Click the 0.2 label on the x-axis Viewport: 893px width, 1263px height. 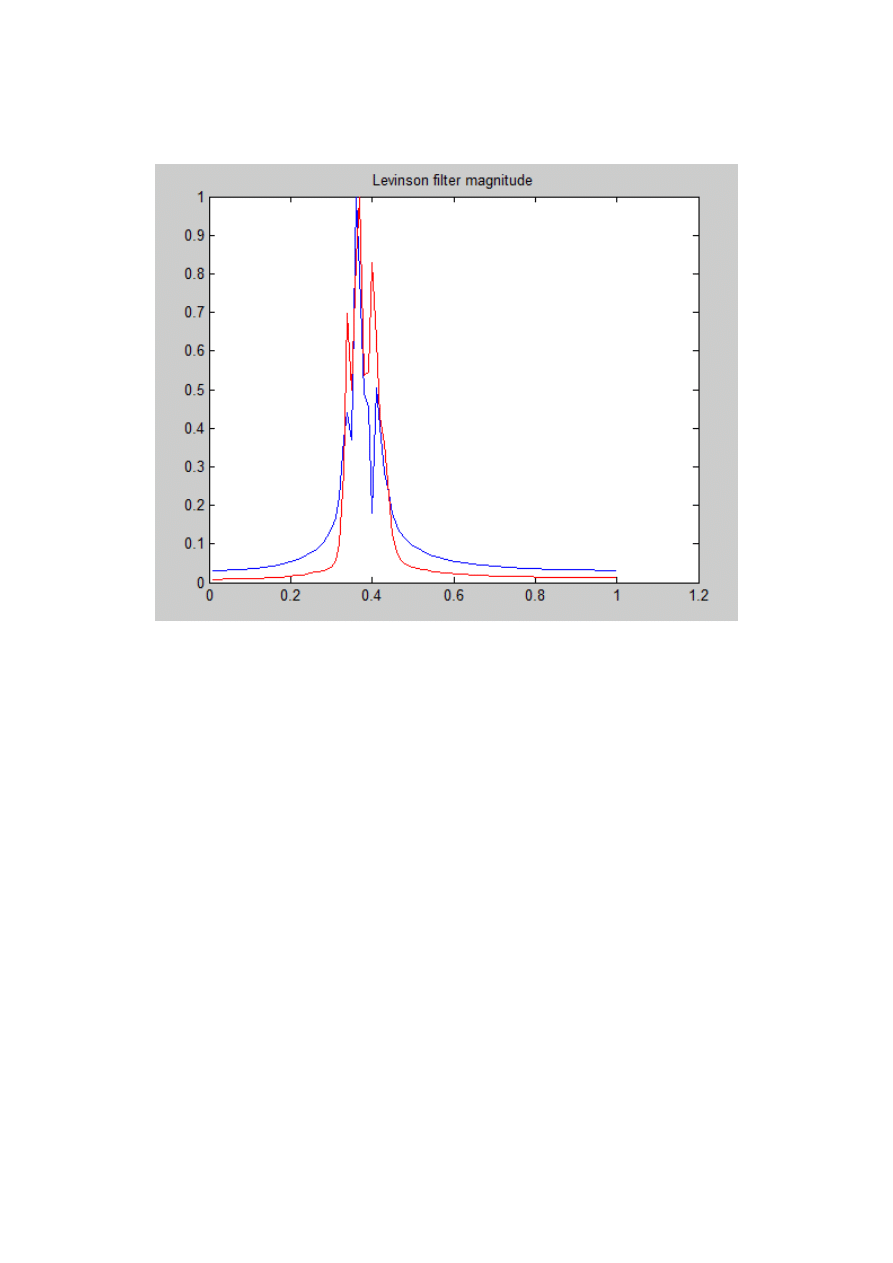(290, 595)
